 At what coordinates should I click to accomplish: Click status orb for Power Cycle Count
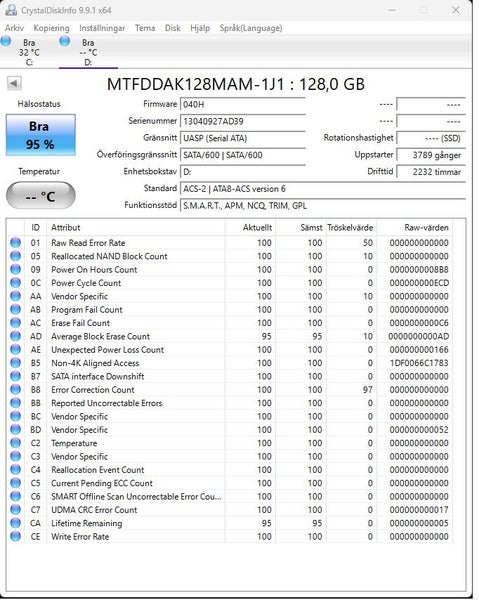[x=15, y=283]
